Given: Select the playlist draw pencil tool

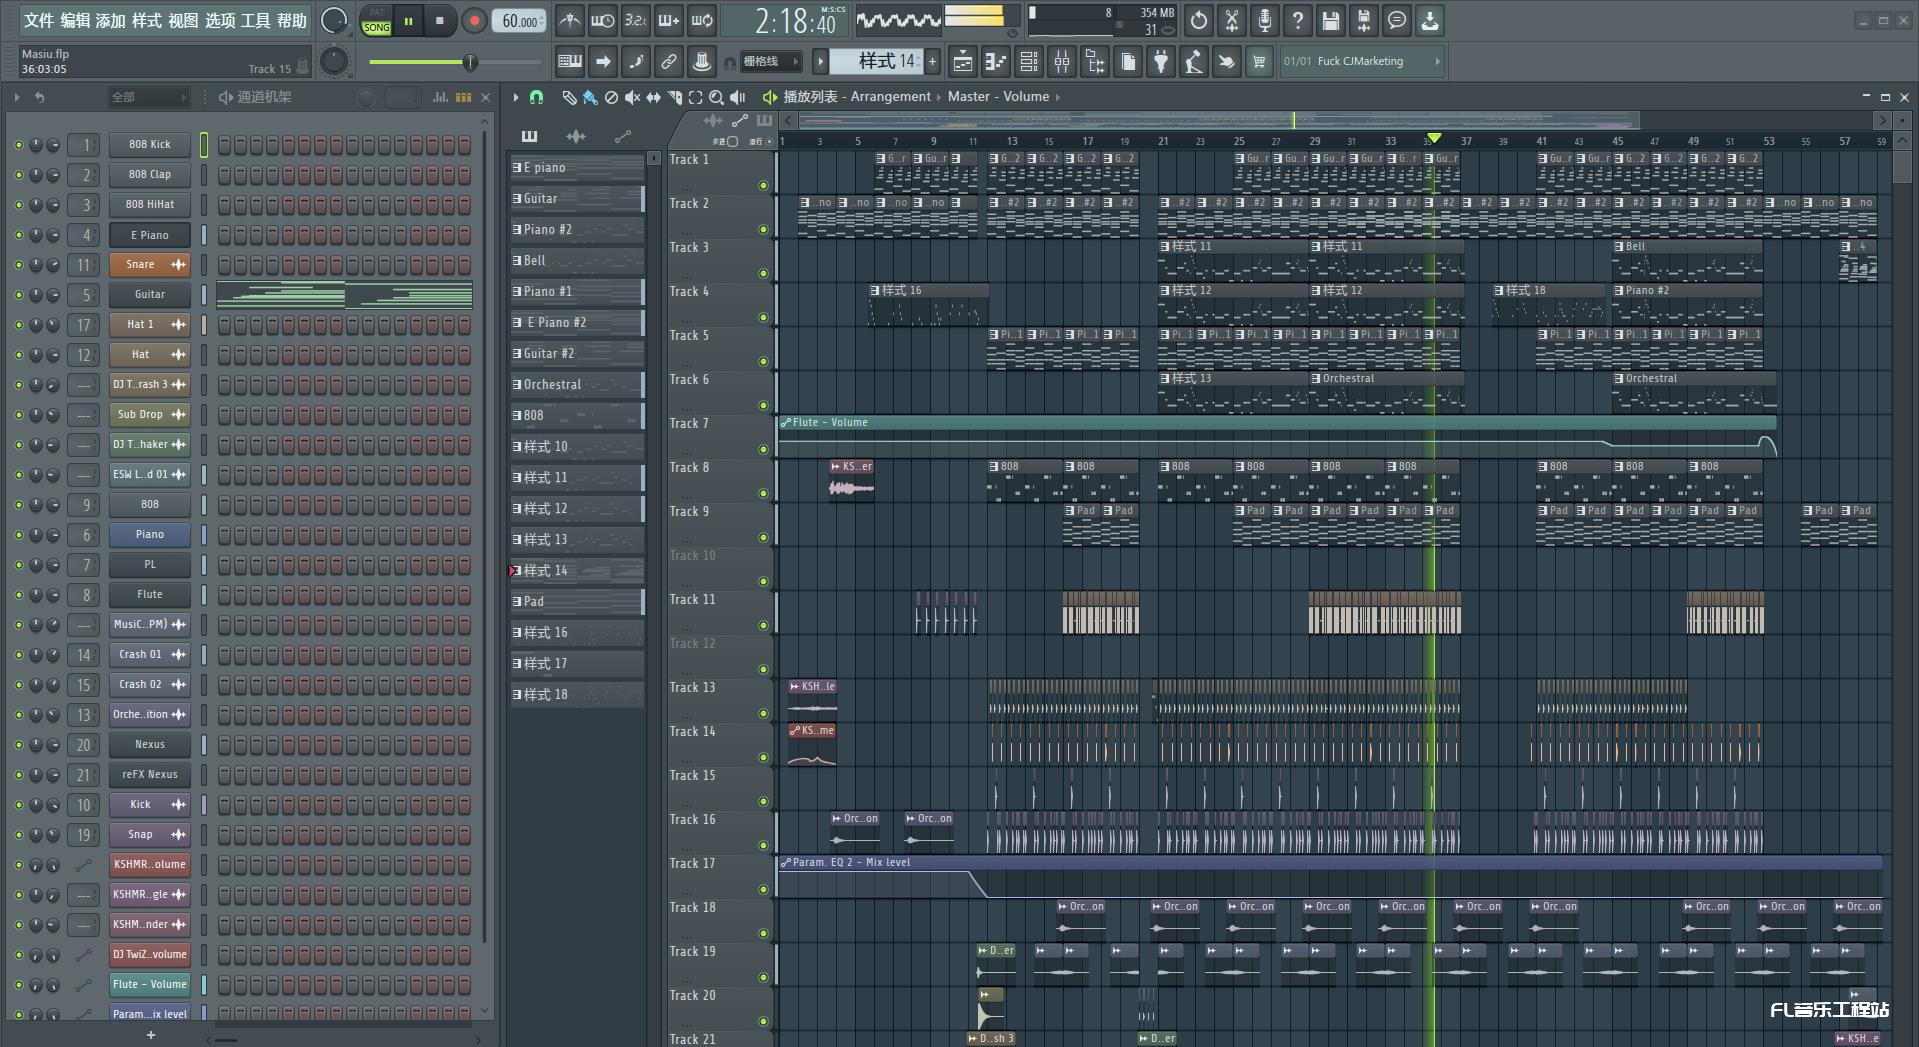Looking at the screenshot, I should 569,97.
